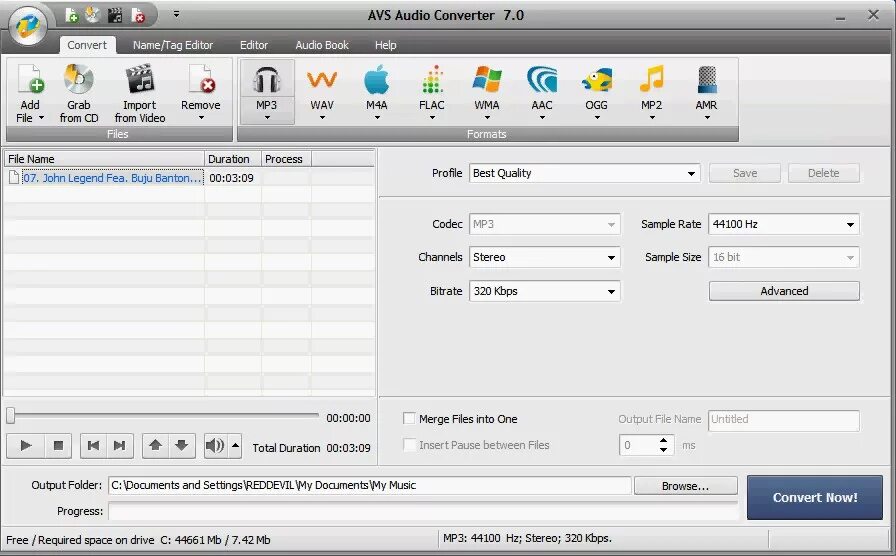Click the AVS application logo button
The width and height of the screenshot is (896, 556).
[x=28, y=26]
